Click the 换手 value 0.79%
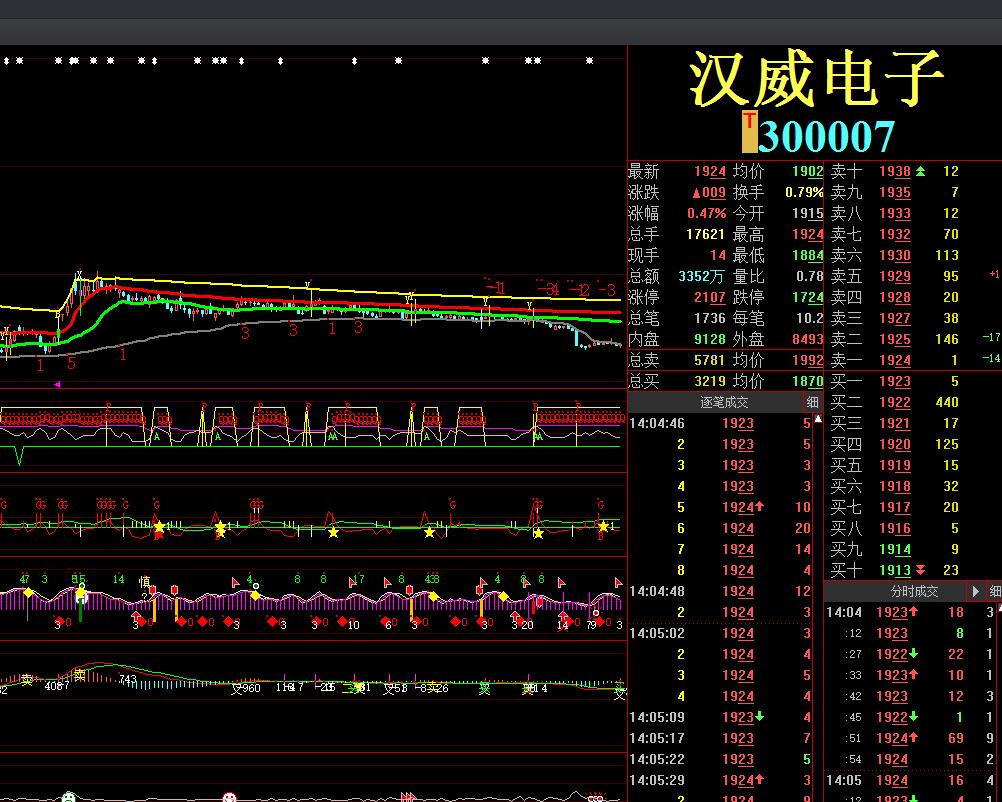Viewport: 1002px width, 802px height. 804,192
